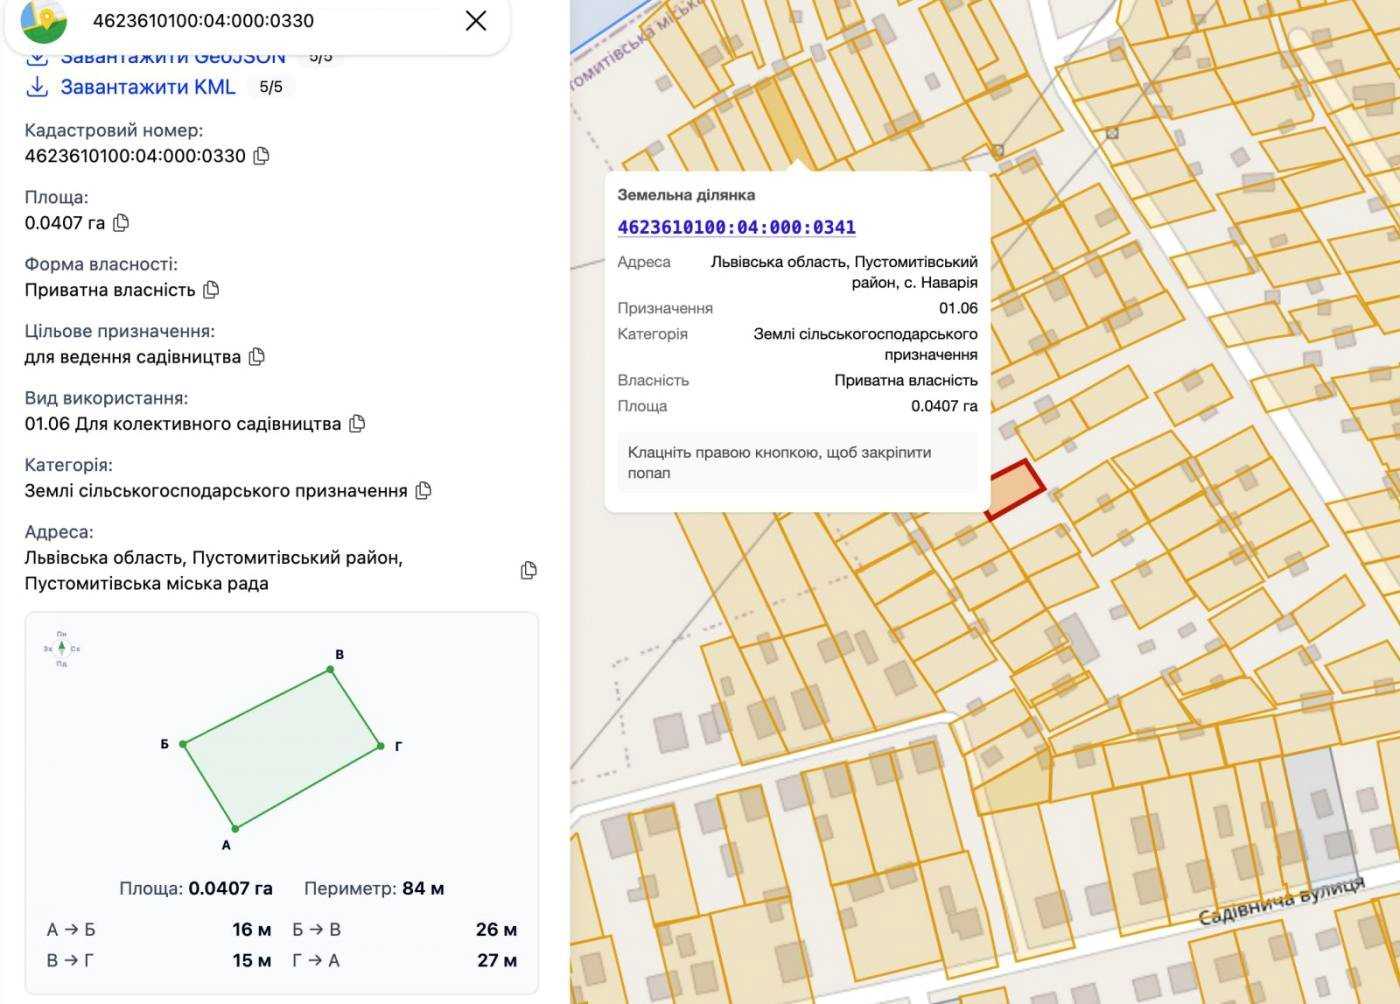Image resolution: width=1400 pixels, height=1004 pixels.
Task: Copy the для ведення садівництва value
Action: 257,357
